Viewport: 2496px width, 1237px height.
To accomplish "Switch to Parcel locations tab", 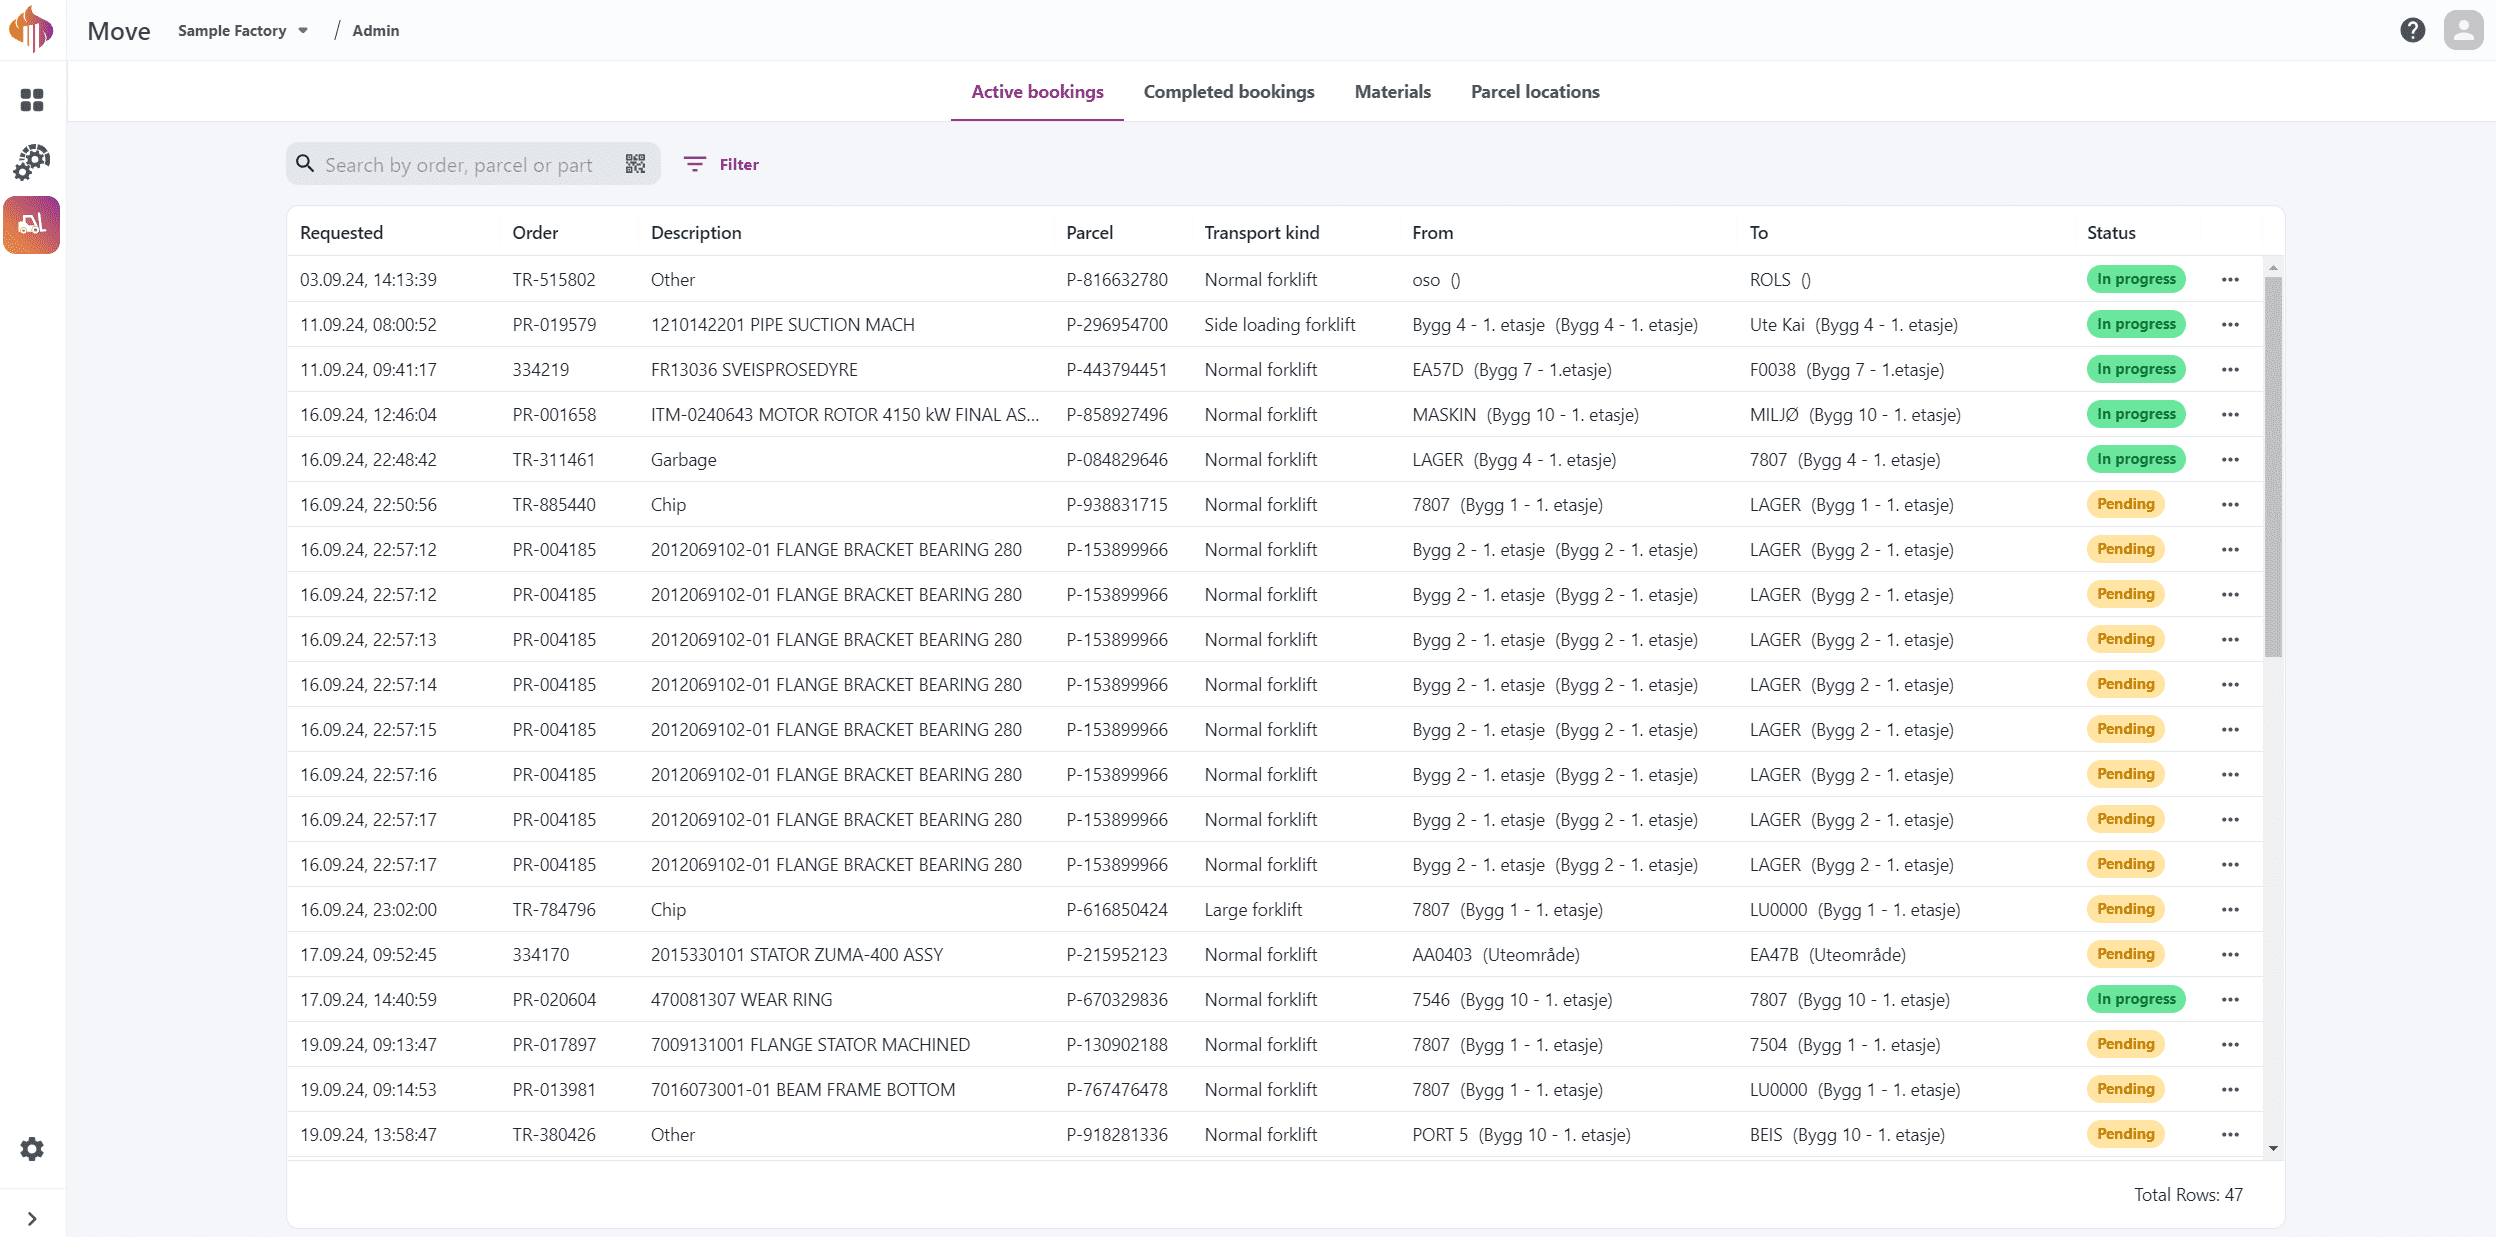I will tap(1535, 92).
